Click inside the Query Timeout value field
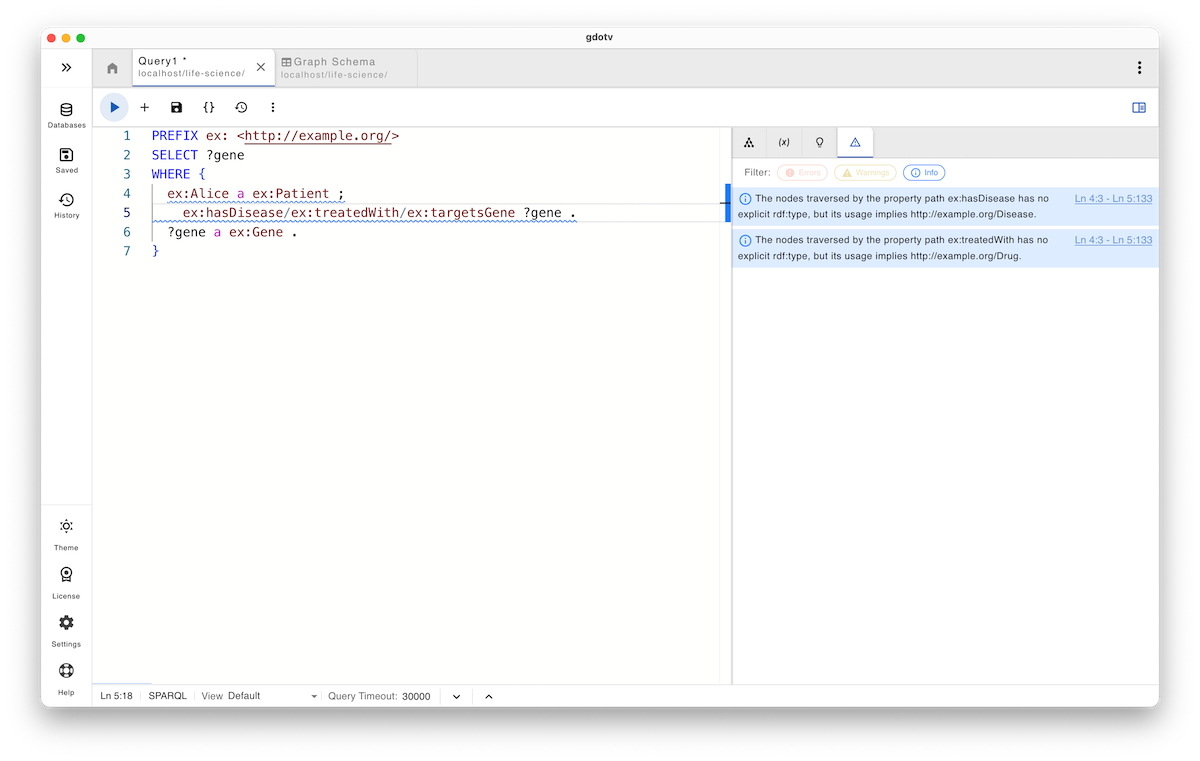The width and height of the screenshot is (1200, 761). [x=415, y=695]
